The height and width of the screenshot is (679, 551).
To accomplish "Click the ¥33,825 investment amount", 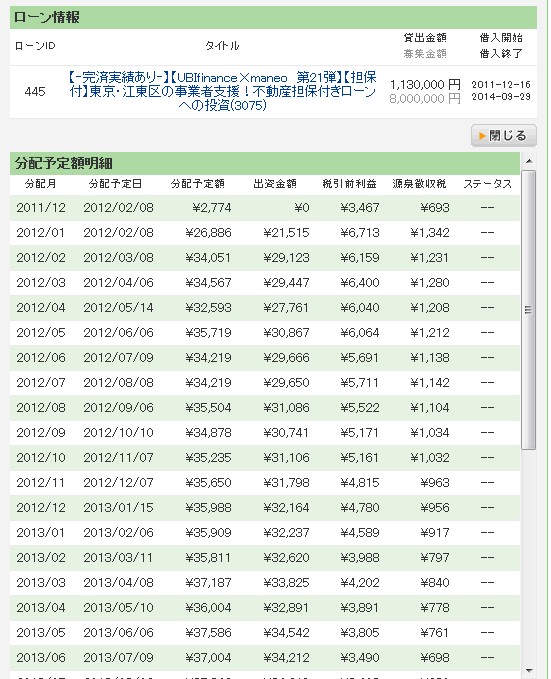I will click(286, 583).
